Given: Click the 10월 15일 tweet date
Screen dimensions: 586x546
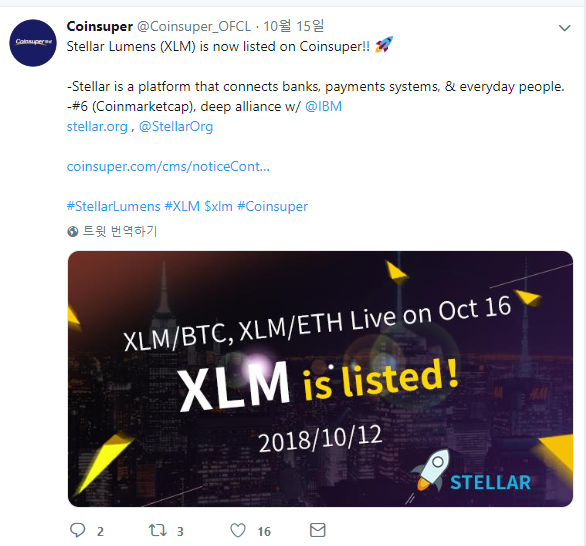Looking at the screenshot, I should [x=294, y=26].
